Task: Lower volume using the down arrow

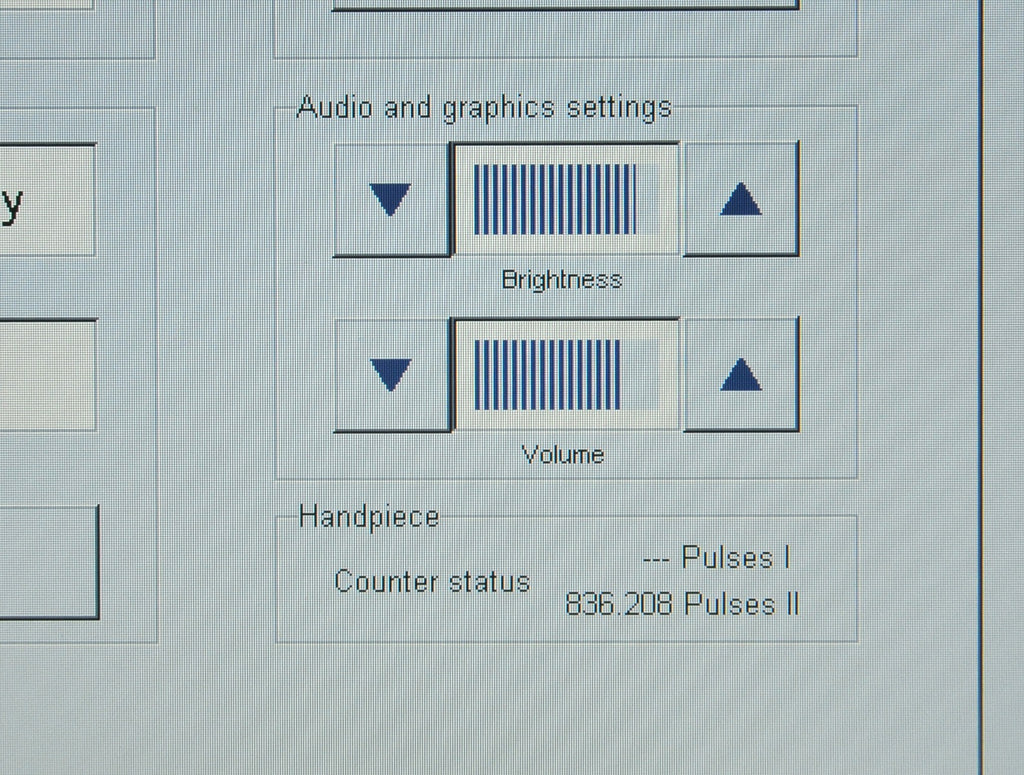Action: pyautogui.click(x=392, y=375)
